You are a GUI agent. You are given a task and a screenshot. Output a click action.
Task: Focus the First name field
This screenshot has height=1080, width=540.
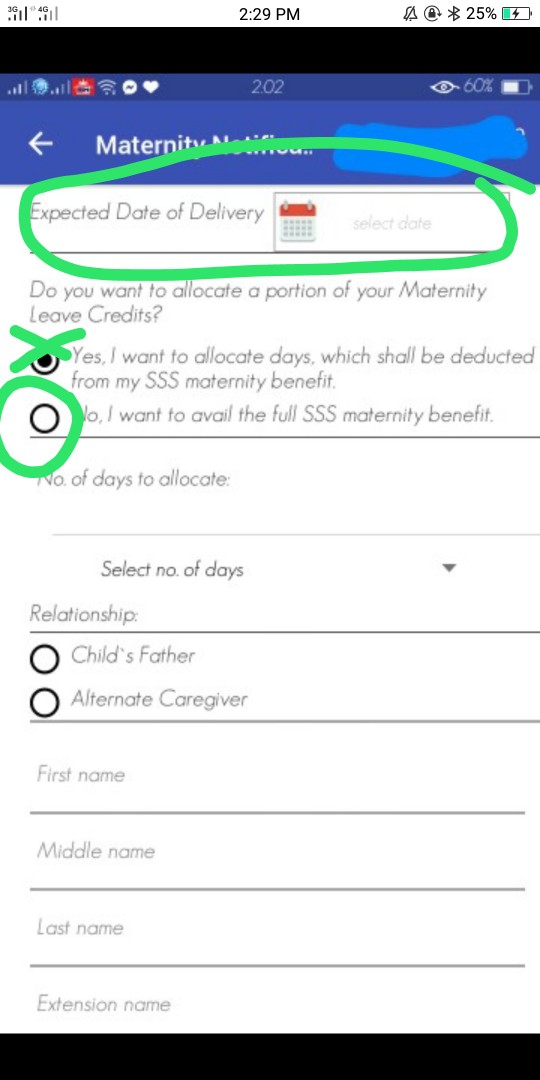click(x=277, y=781)
